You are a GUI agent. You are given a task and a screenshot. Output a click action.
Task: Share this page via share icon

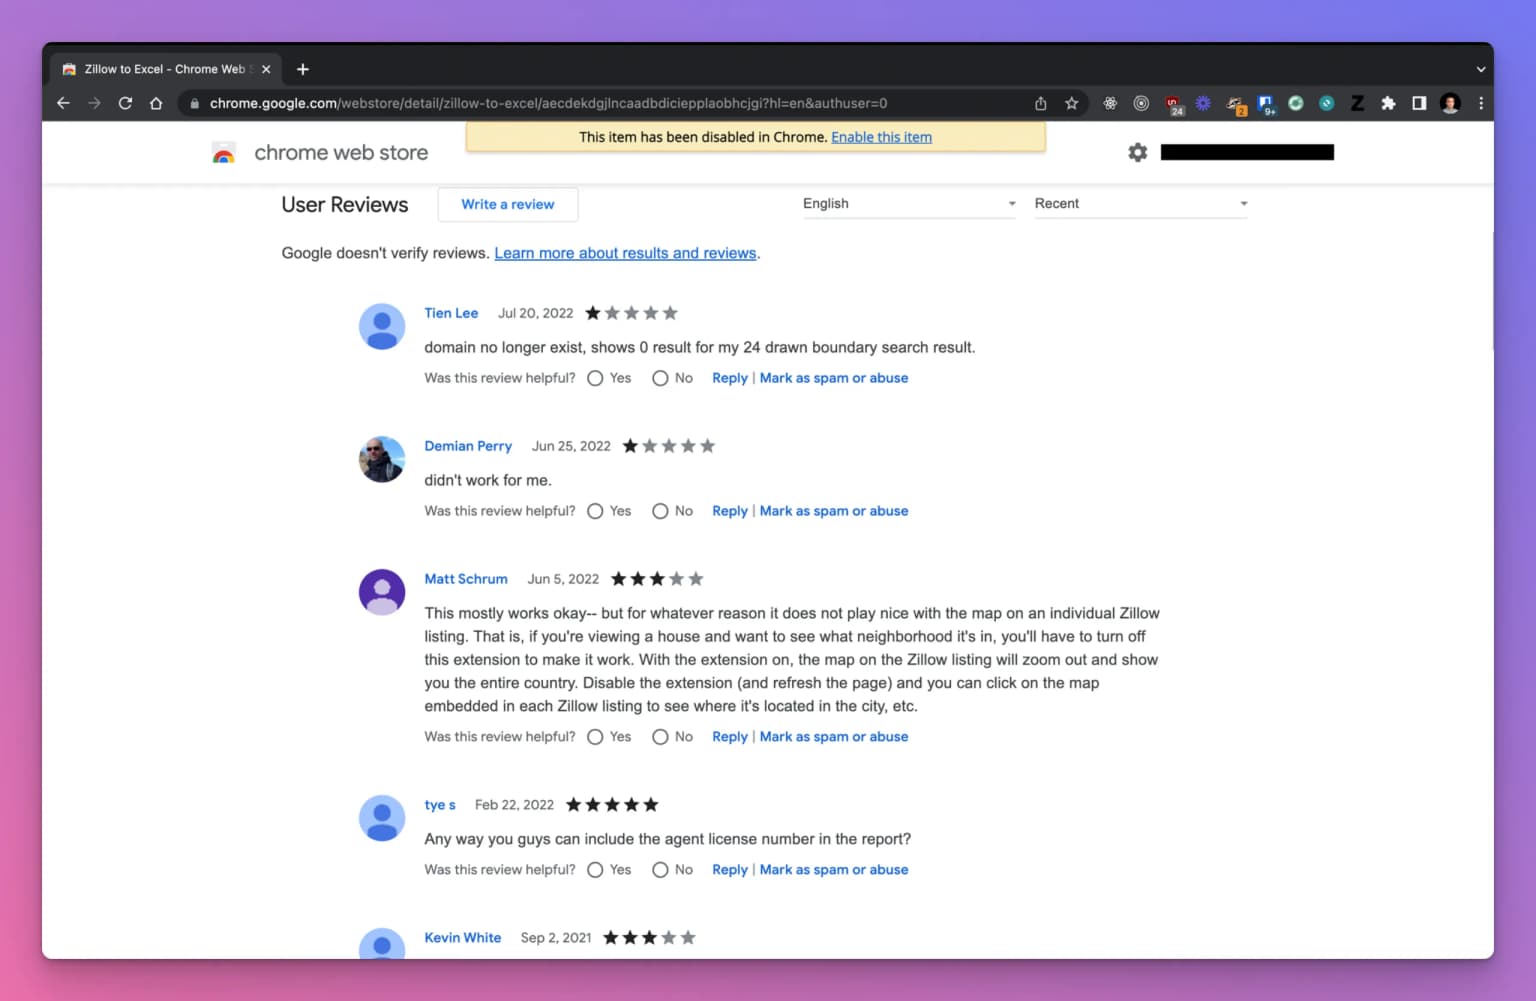point(1041,103)
